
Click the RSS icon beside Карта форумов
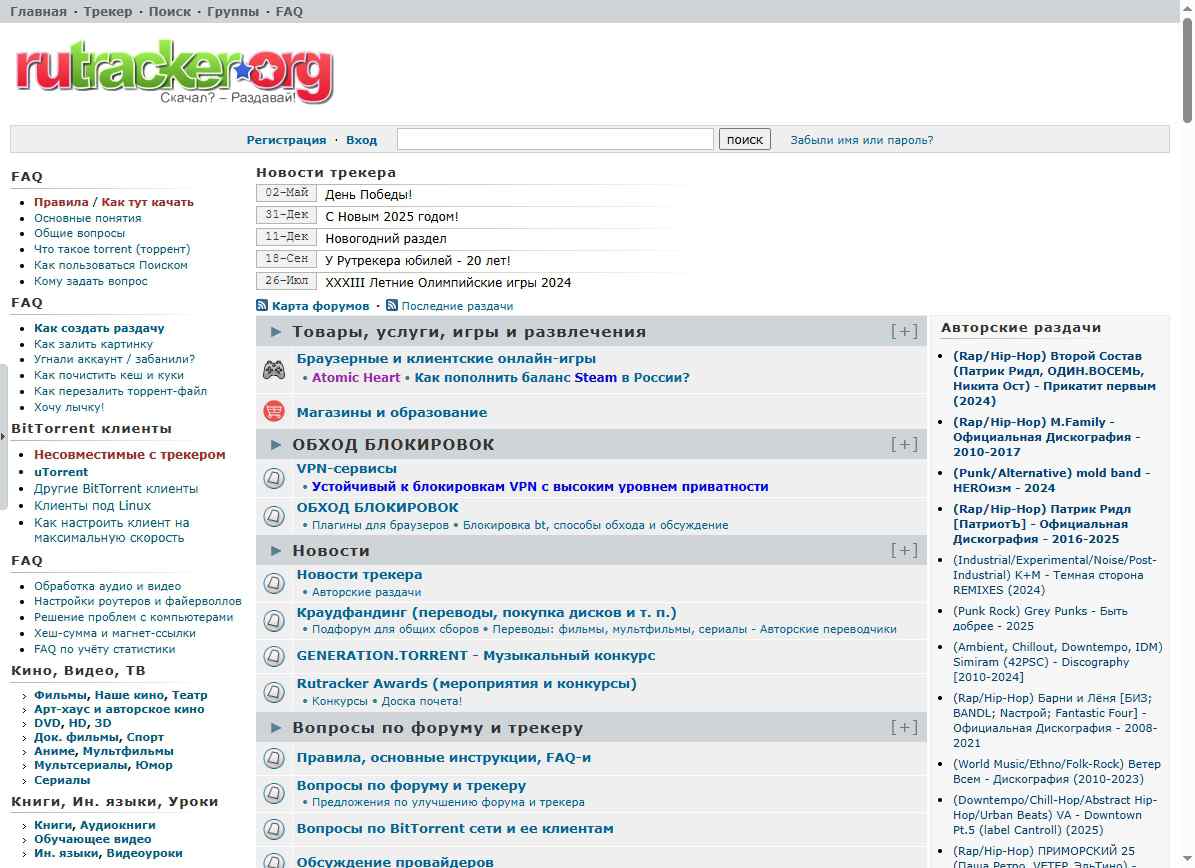[x=262, y=306]
